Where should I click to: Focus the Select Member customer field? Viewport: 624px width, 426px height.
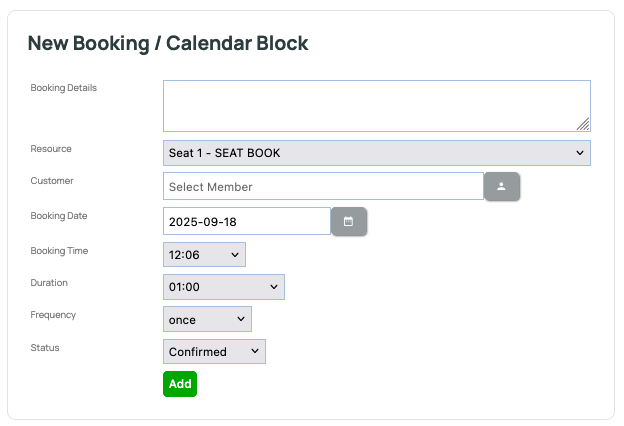click(x=323, y=187)
